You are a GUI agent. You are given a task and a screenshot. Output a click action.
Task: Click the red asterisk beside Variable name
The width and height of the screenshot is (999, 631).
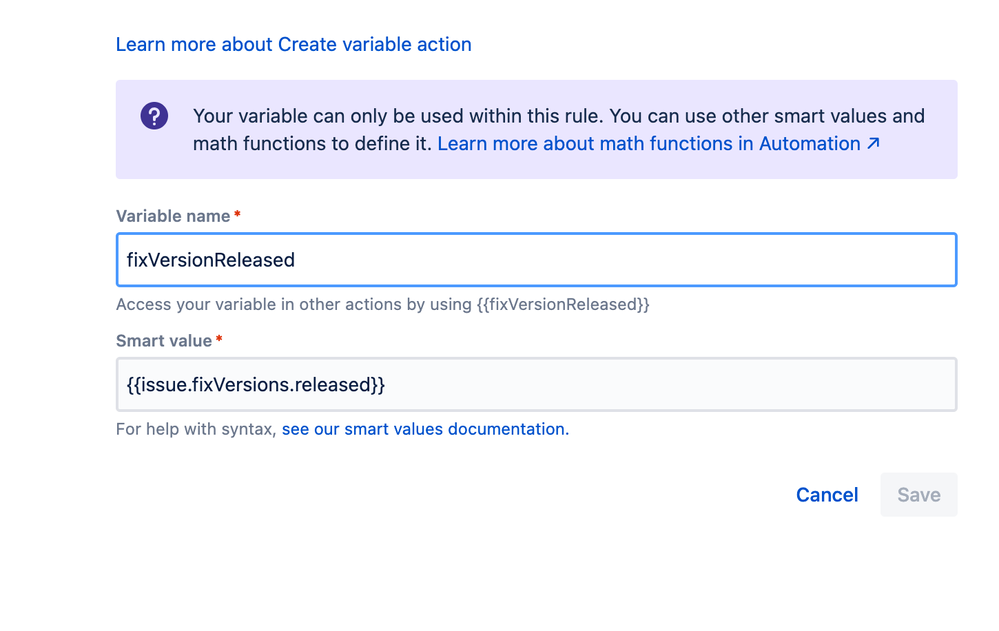tap(237, 217)
